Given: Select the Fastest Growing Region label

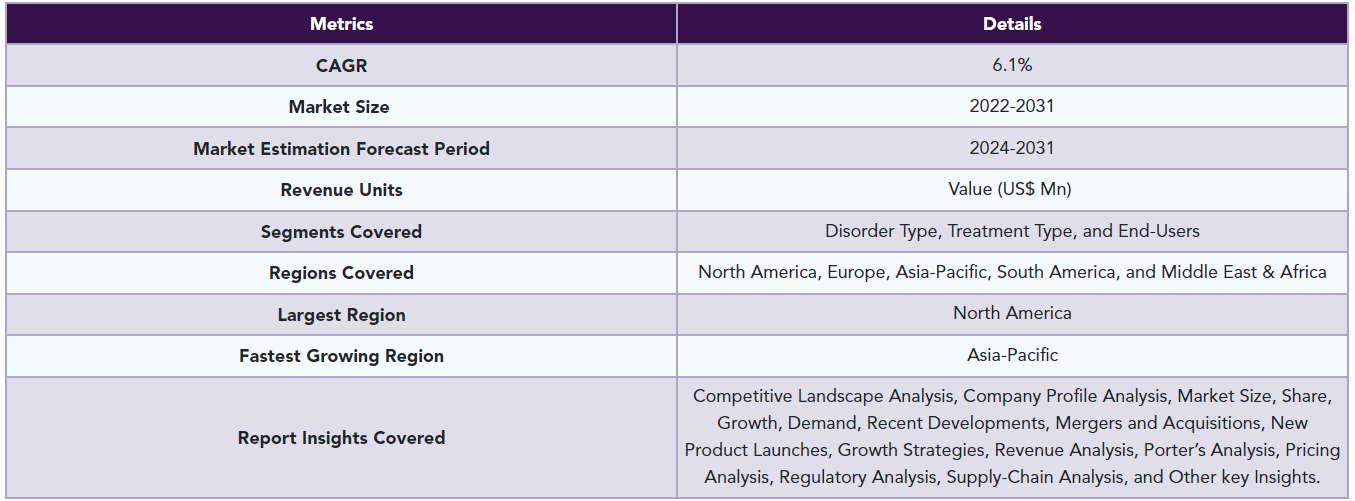Looking at the screenshot, I should [x=341, y=356].
